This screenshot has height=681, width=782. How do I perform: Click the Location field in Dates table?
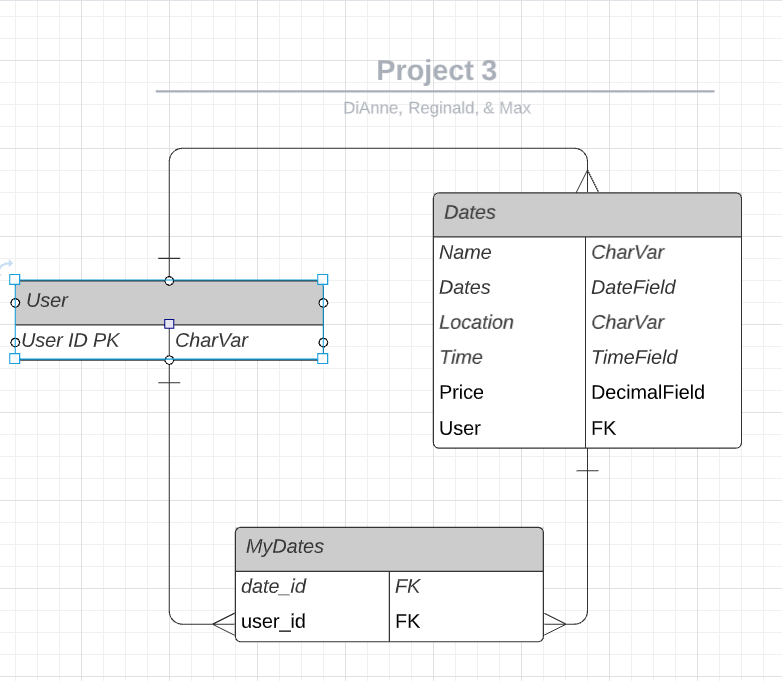point(510,322)
